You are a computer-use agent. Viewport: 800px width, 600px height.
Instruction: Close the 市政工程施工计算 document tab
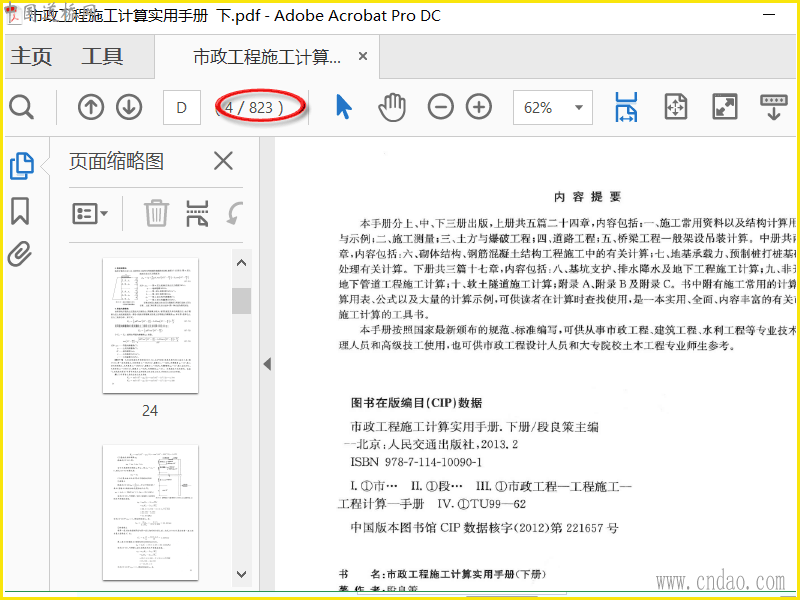coord(363,56)
